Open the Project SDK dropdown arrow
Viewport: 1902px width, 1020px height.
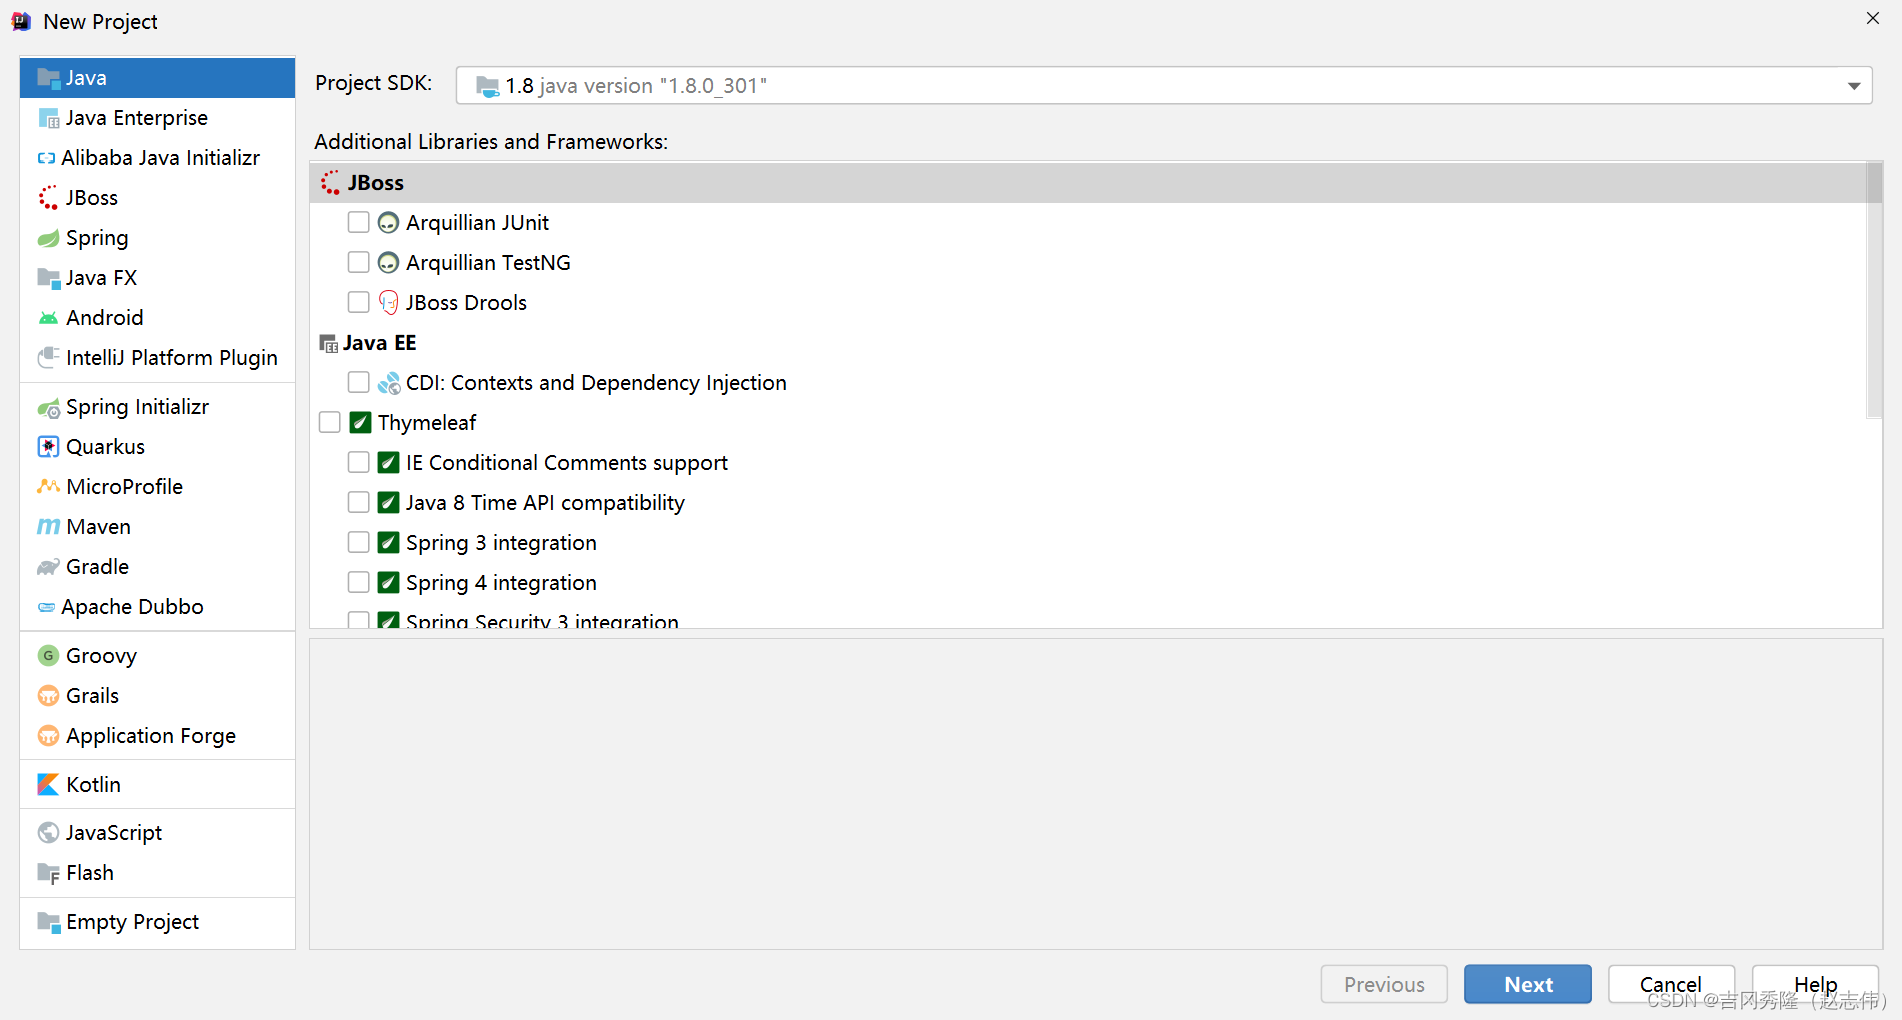(1853, 86)
